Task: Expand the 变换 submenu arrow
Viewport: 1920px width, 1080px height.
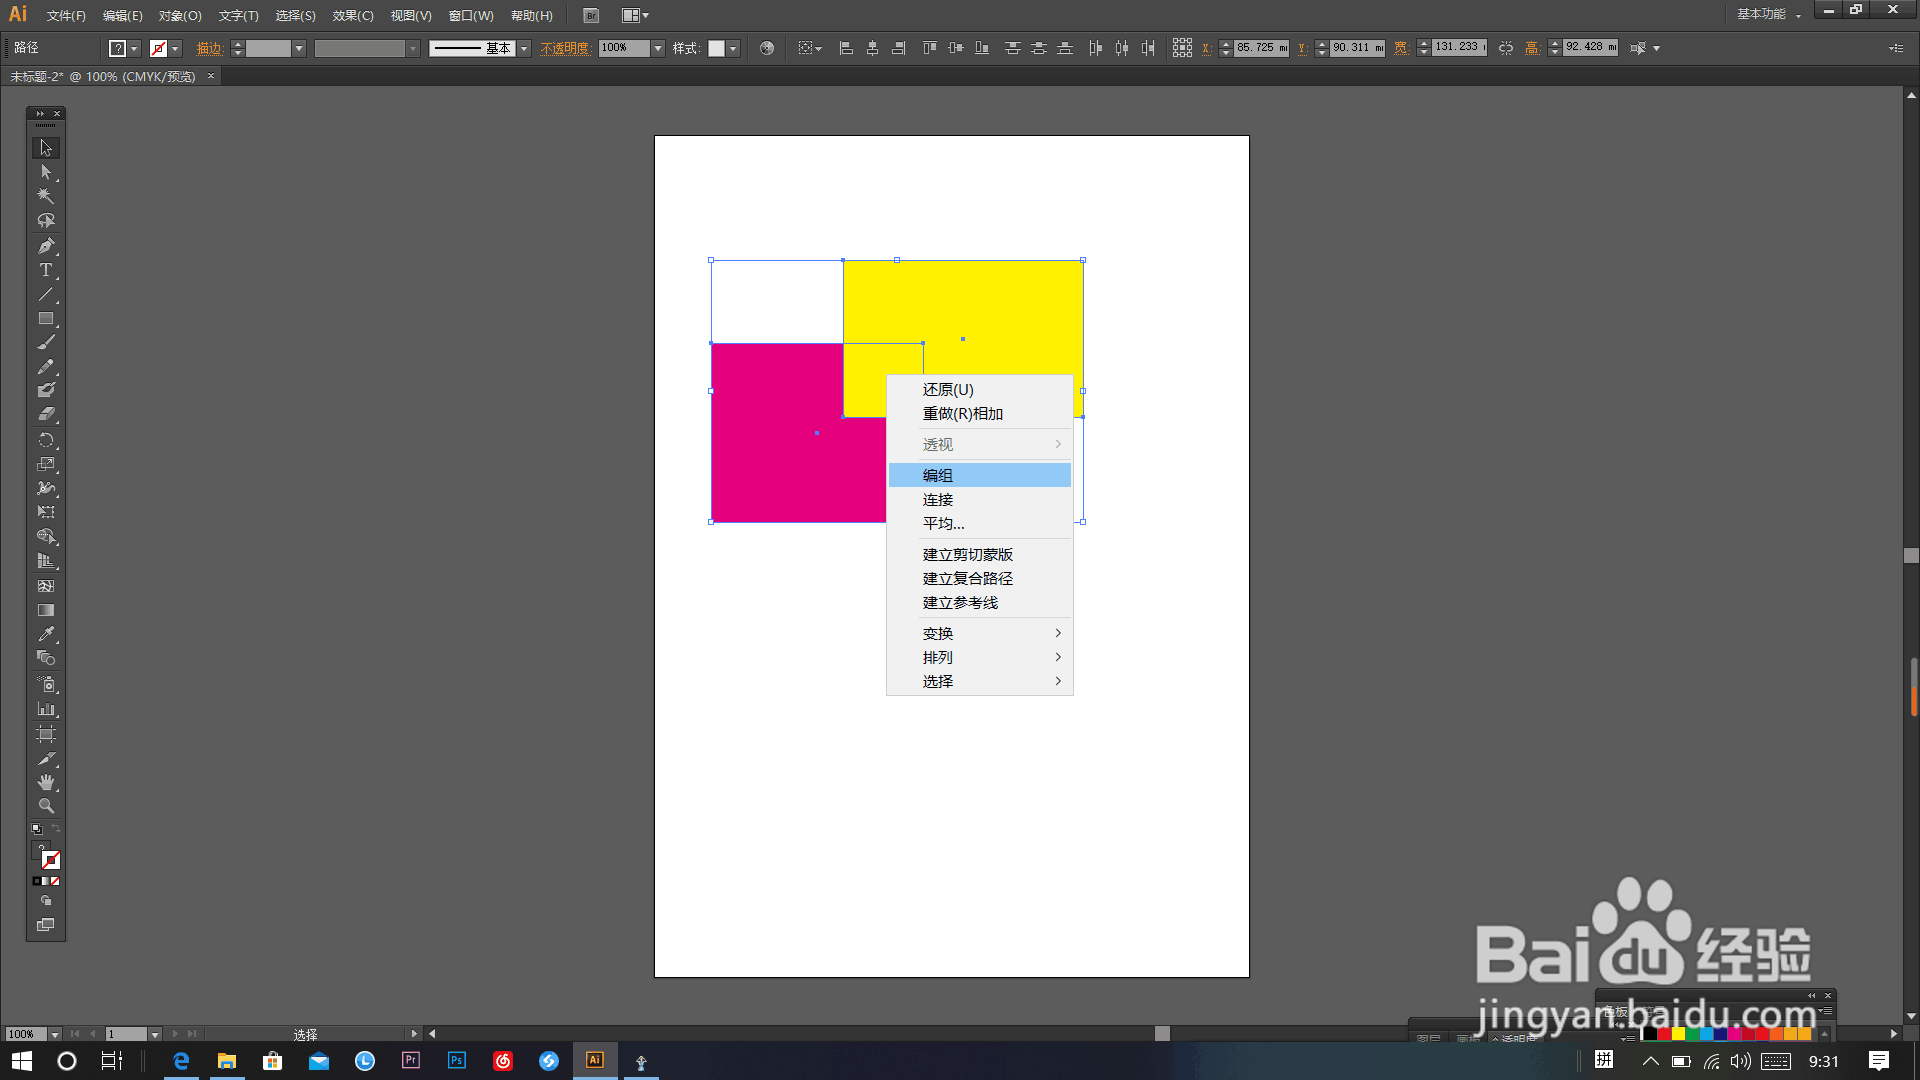Action: pos(1058,633)
